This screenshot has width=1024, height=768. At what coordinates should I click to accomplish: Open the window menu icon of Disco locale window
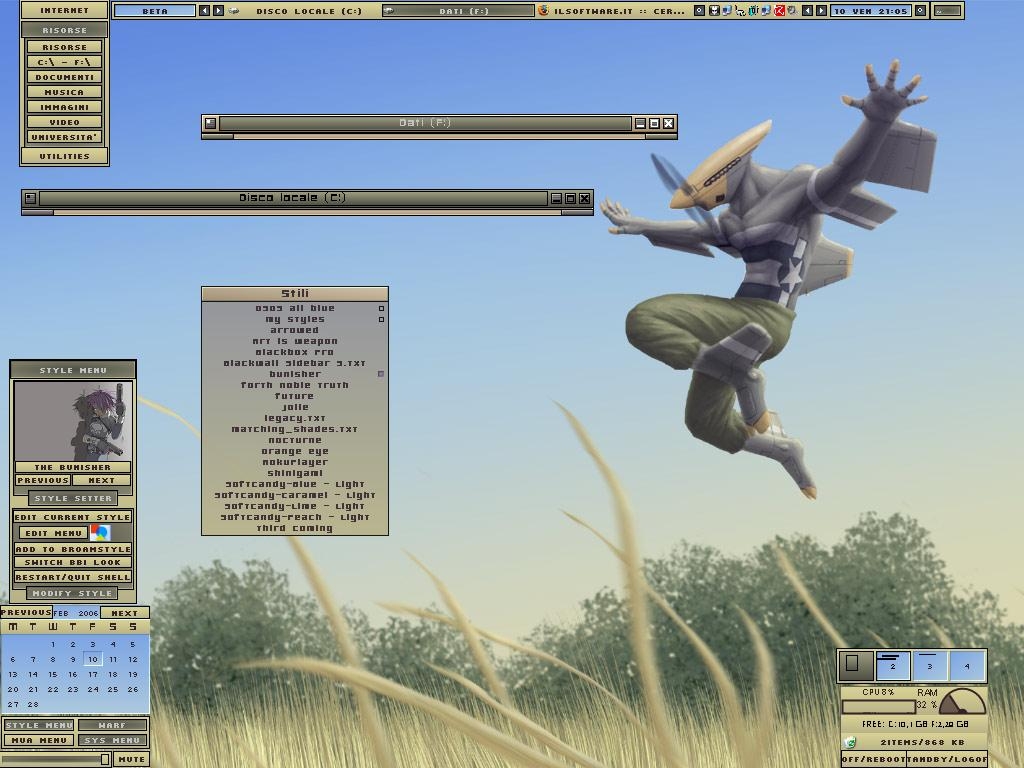tap(30, 198)
